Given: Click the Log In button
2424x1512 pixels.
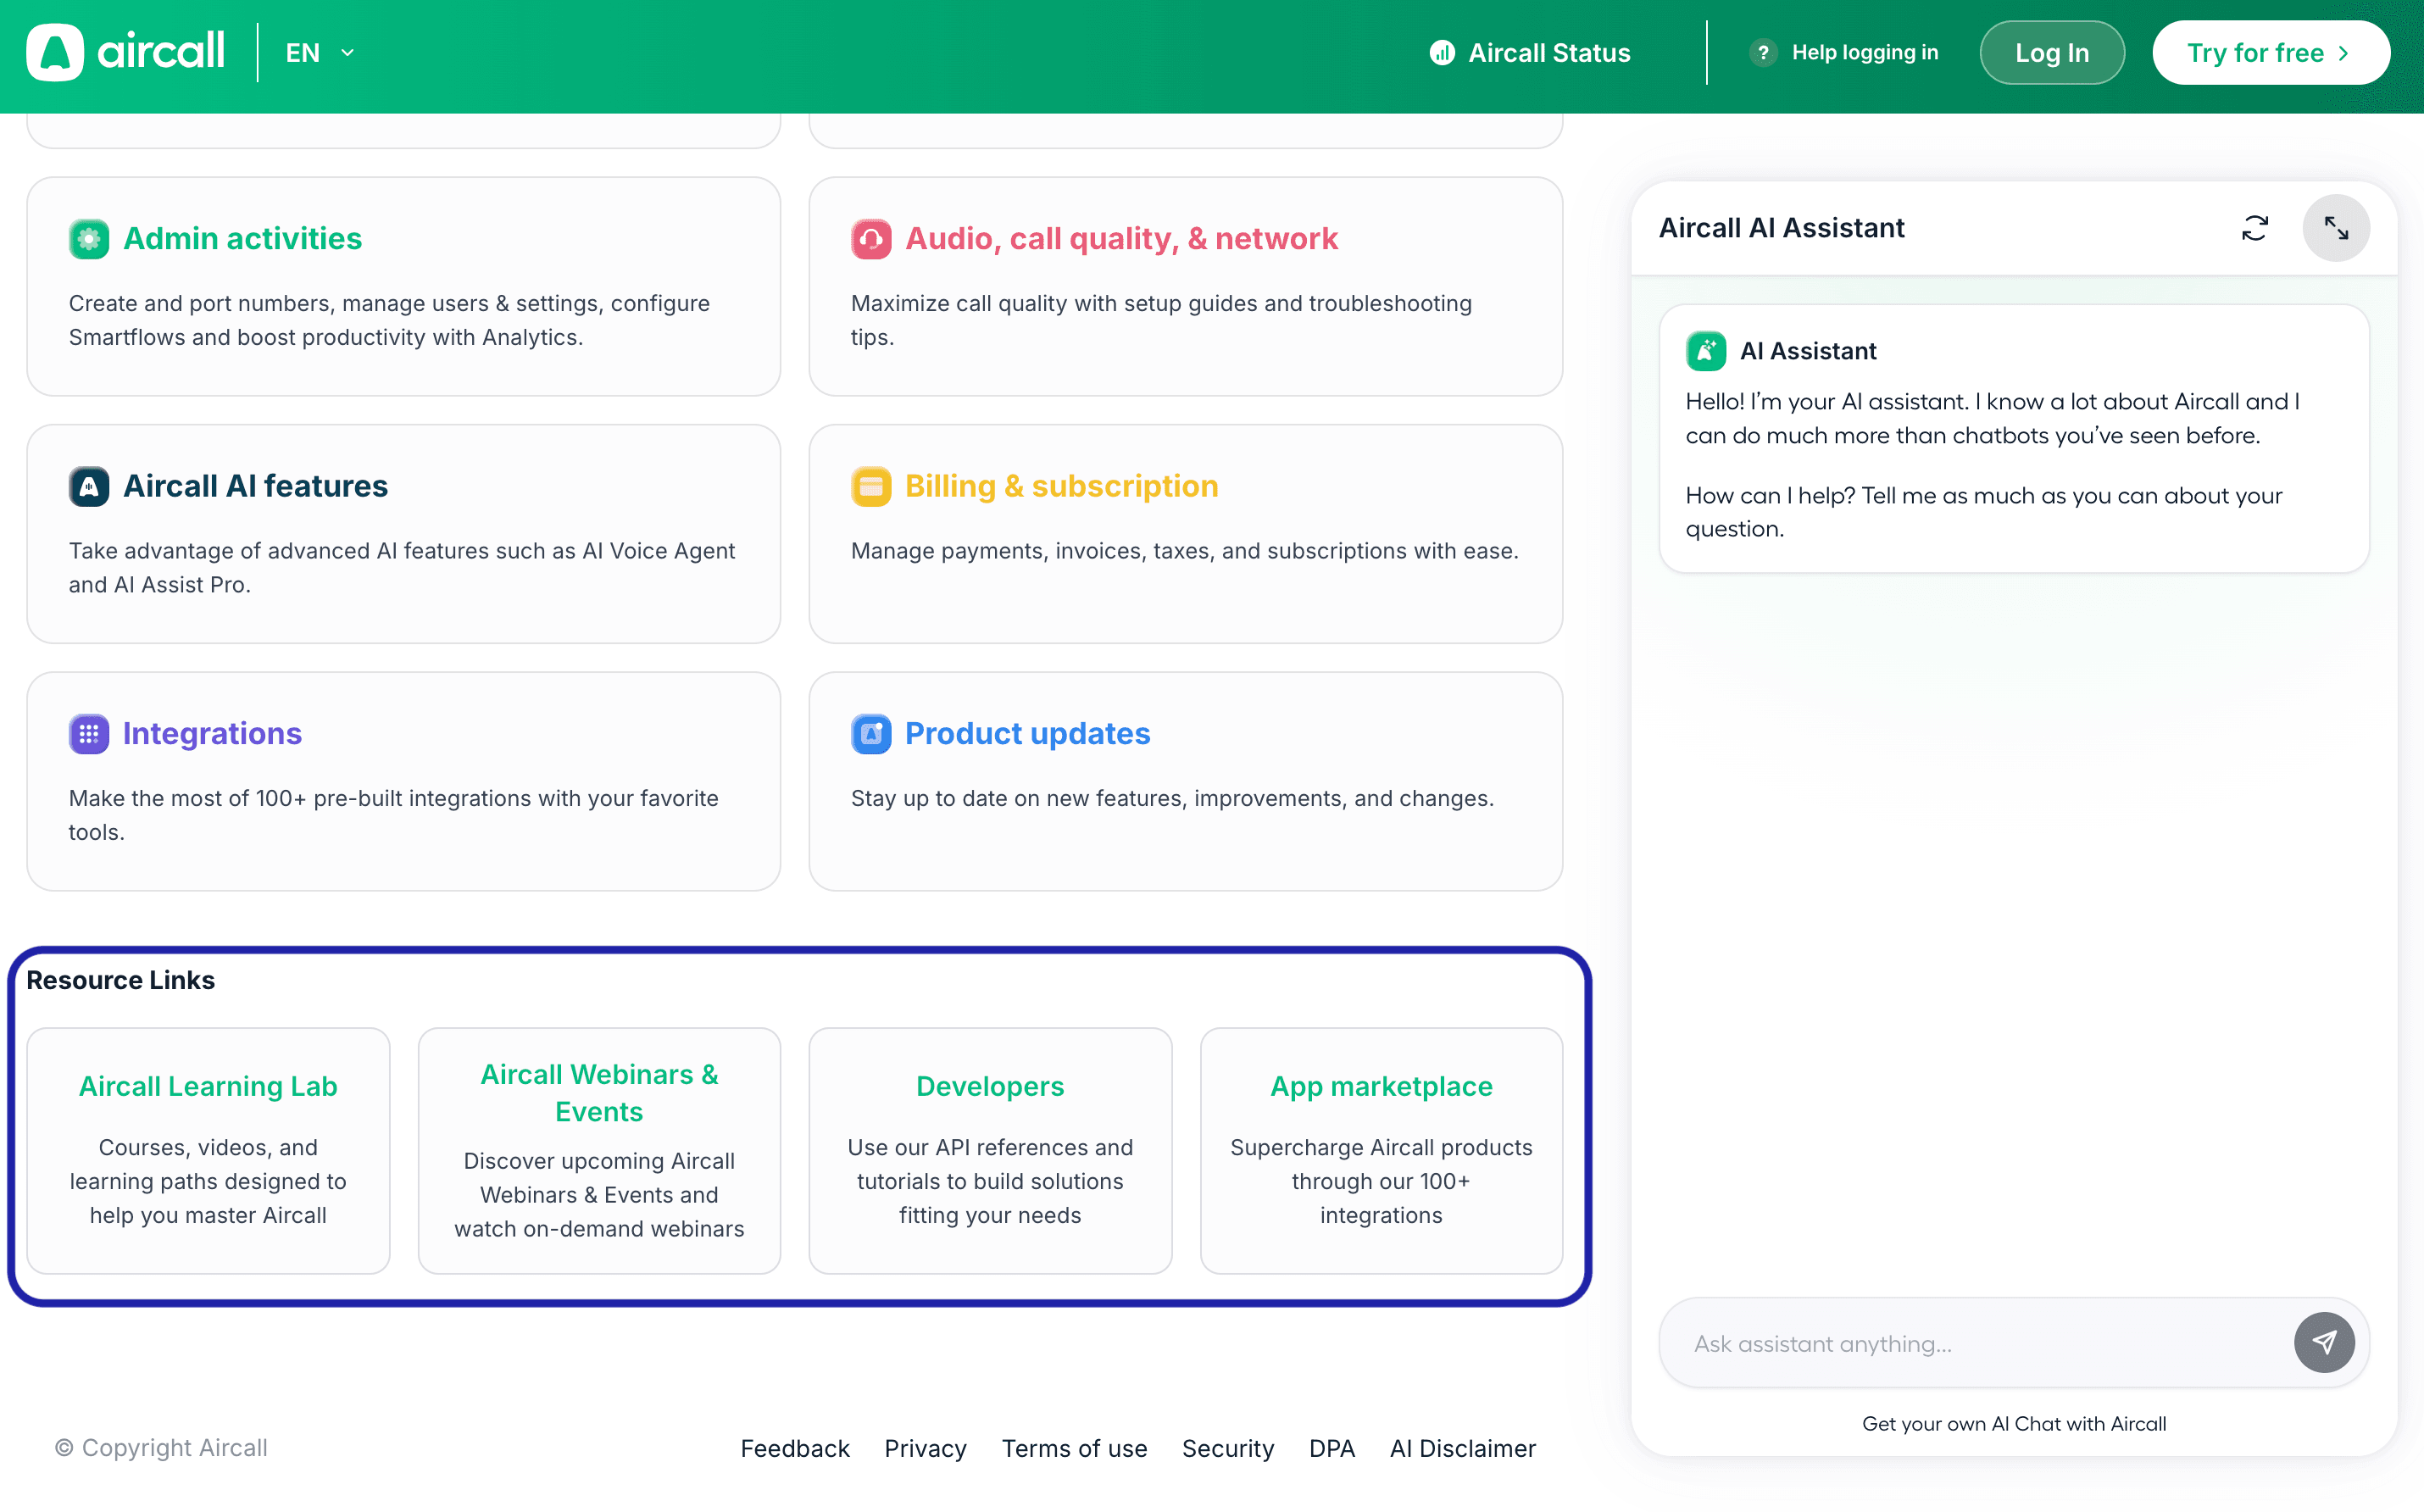Looking at the screenshot, I should pos(2051,53).
